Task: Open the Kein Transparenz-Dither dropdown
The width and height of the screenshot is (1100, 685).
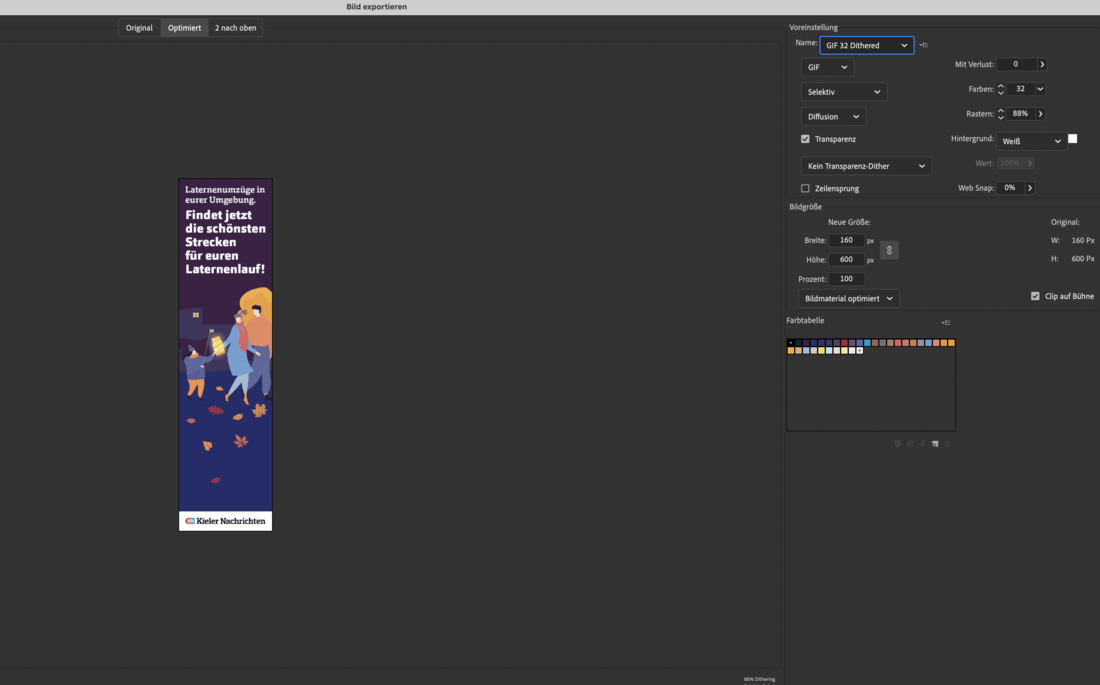Action: point(866,166)
